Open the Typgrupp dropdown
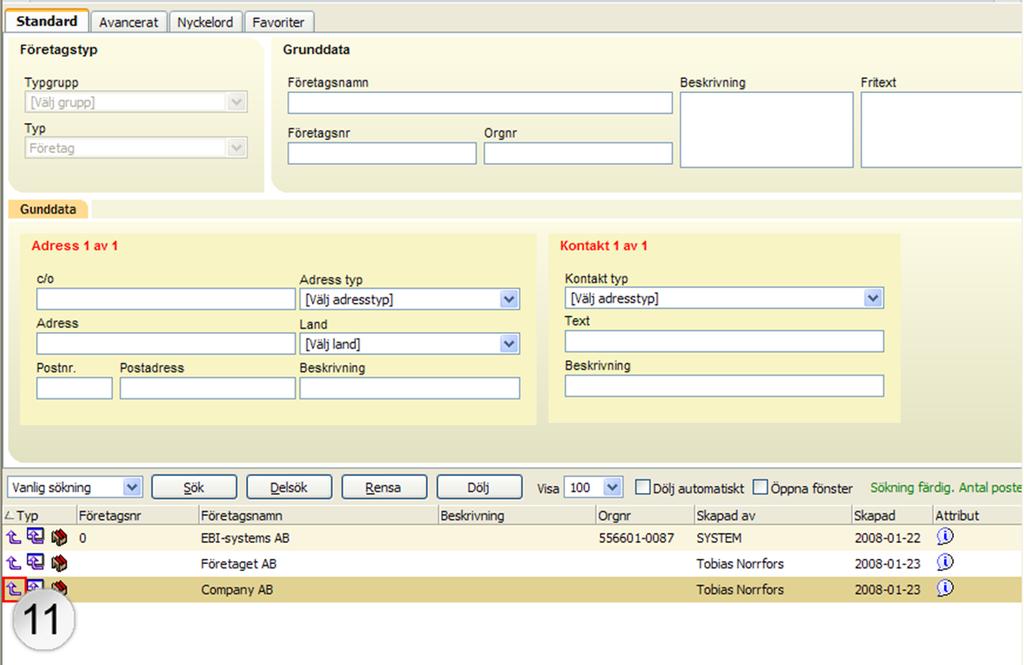1024x665 pixels. click(136, 102)
